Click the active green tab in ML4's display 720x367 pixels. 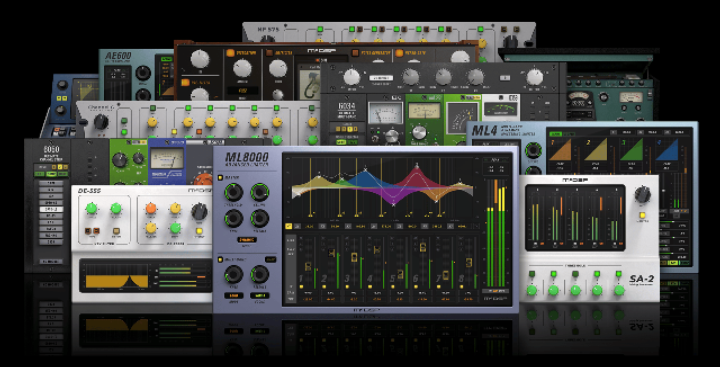555,133
